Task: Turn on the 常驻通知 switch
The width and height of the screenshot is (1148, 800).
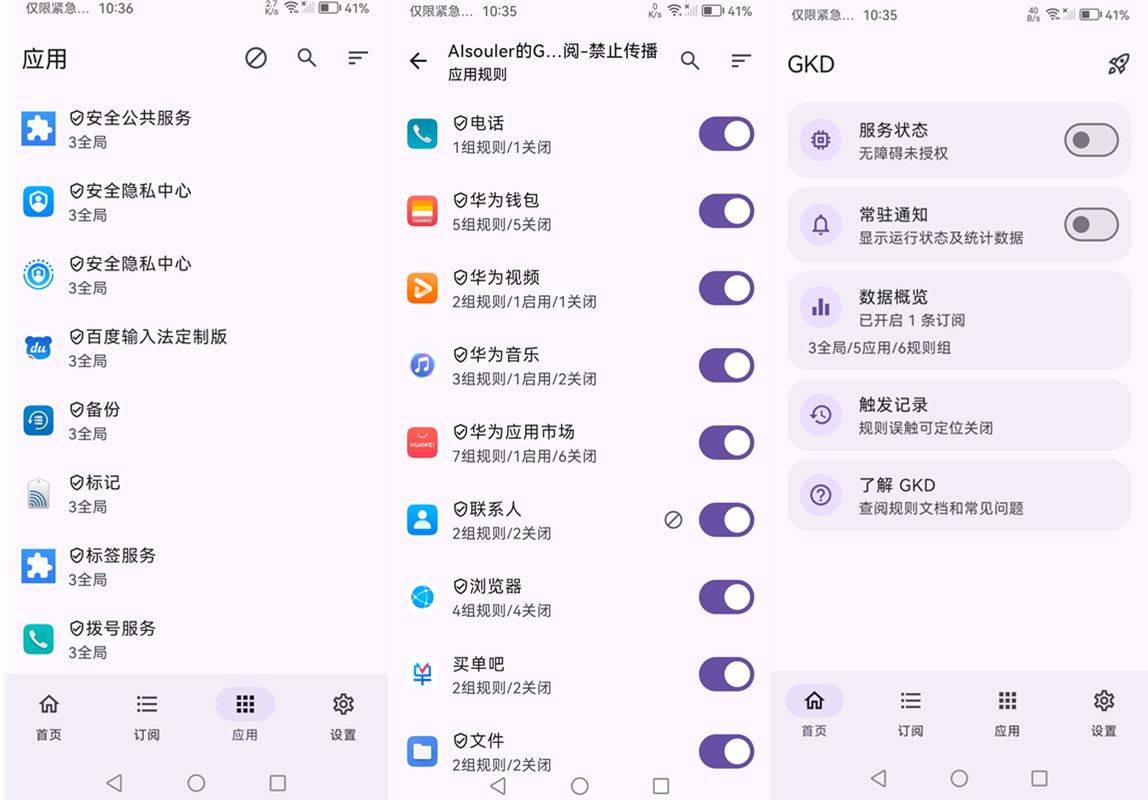Action: [x=1090, y=225]
